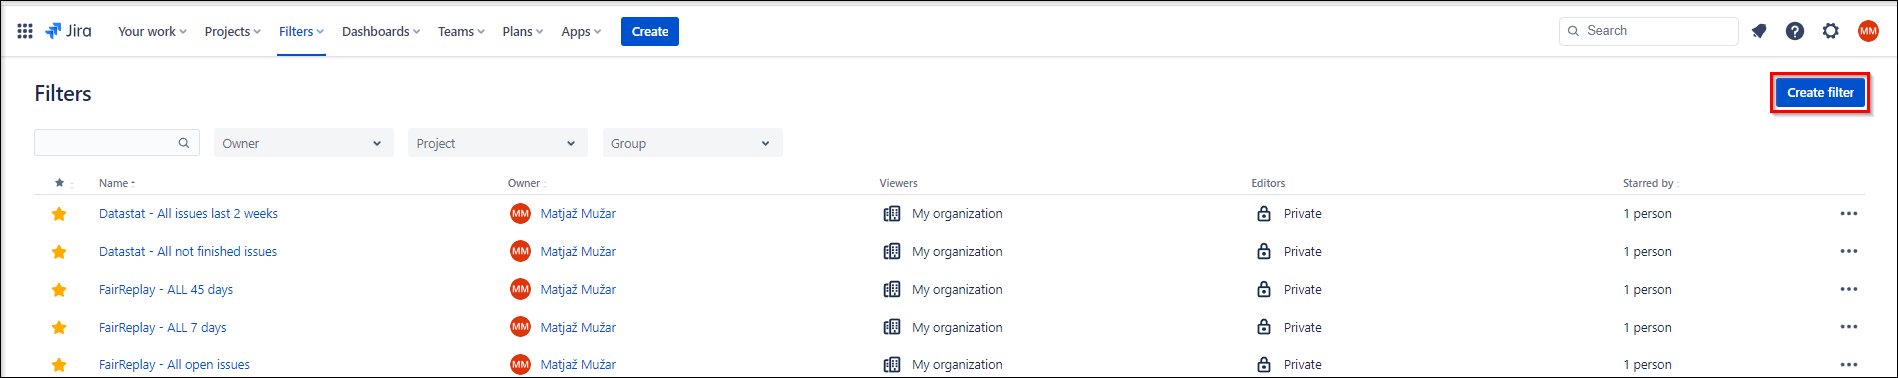Click 1 person in FairReplay - All open issues row
This screenshot has width=1898, height=378.
(x=1647, y=365)
